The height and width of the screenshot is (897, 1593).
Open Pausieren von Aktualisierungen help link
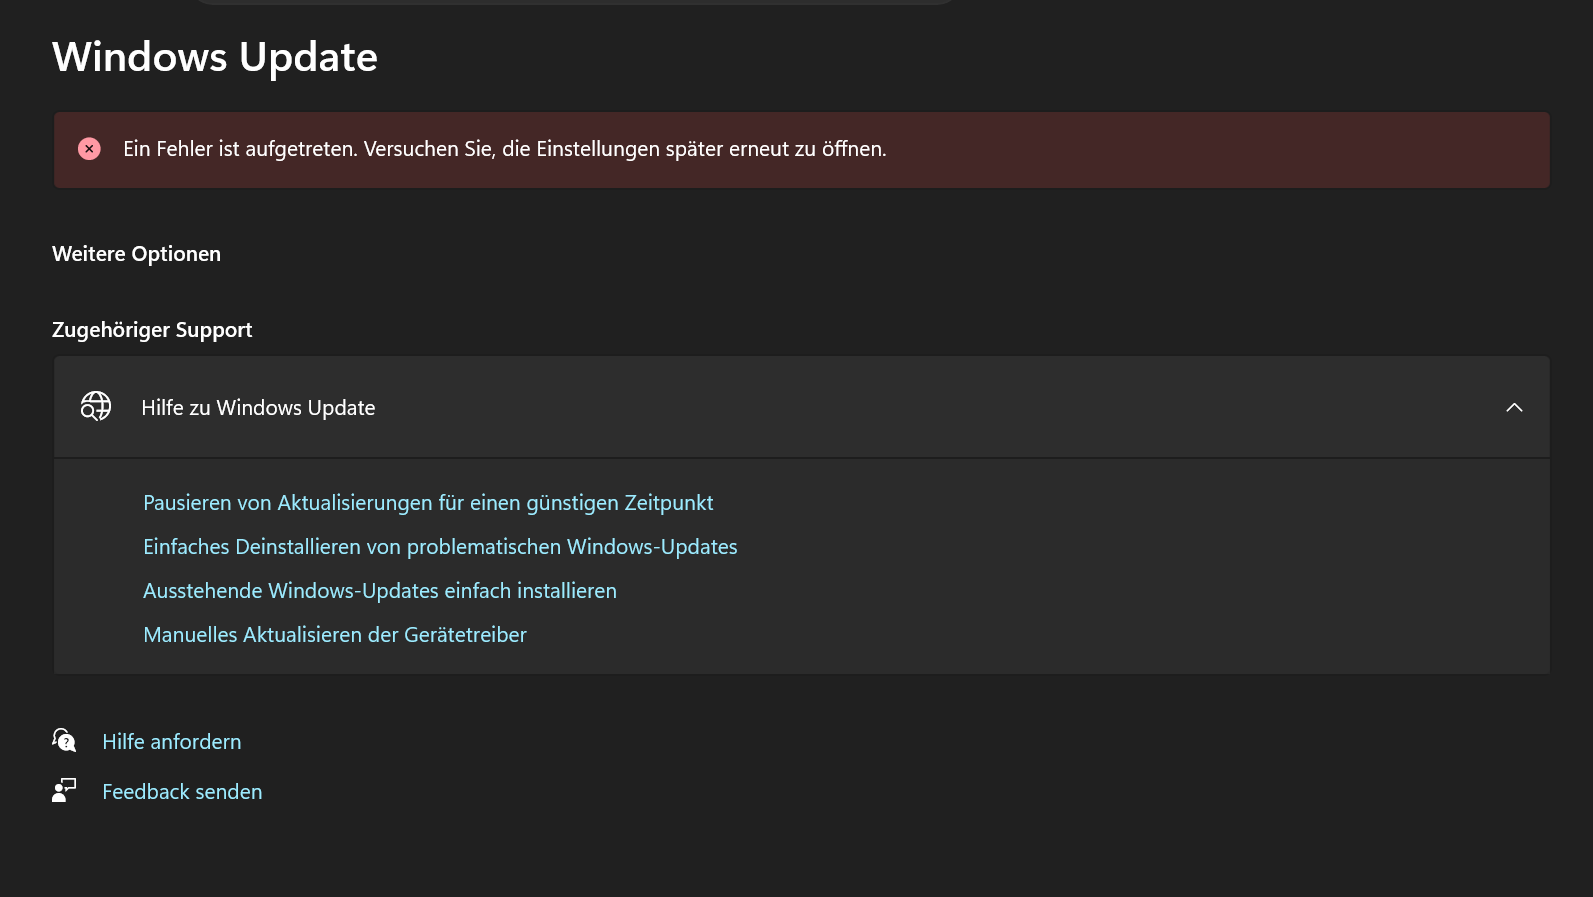tap(428, 503)
